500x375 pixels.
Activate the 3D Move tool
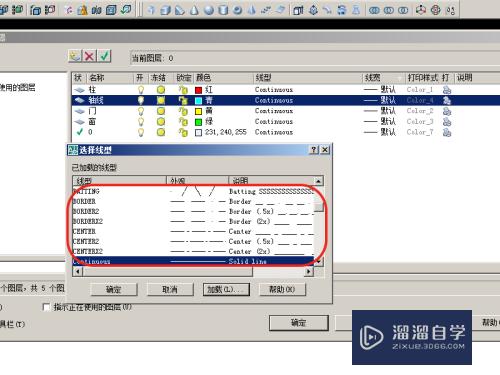click(421, 10)
